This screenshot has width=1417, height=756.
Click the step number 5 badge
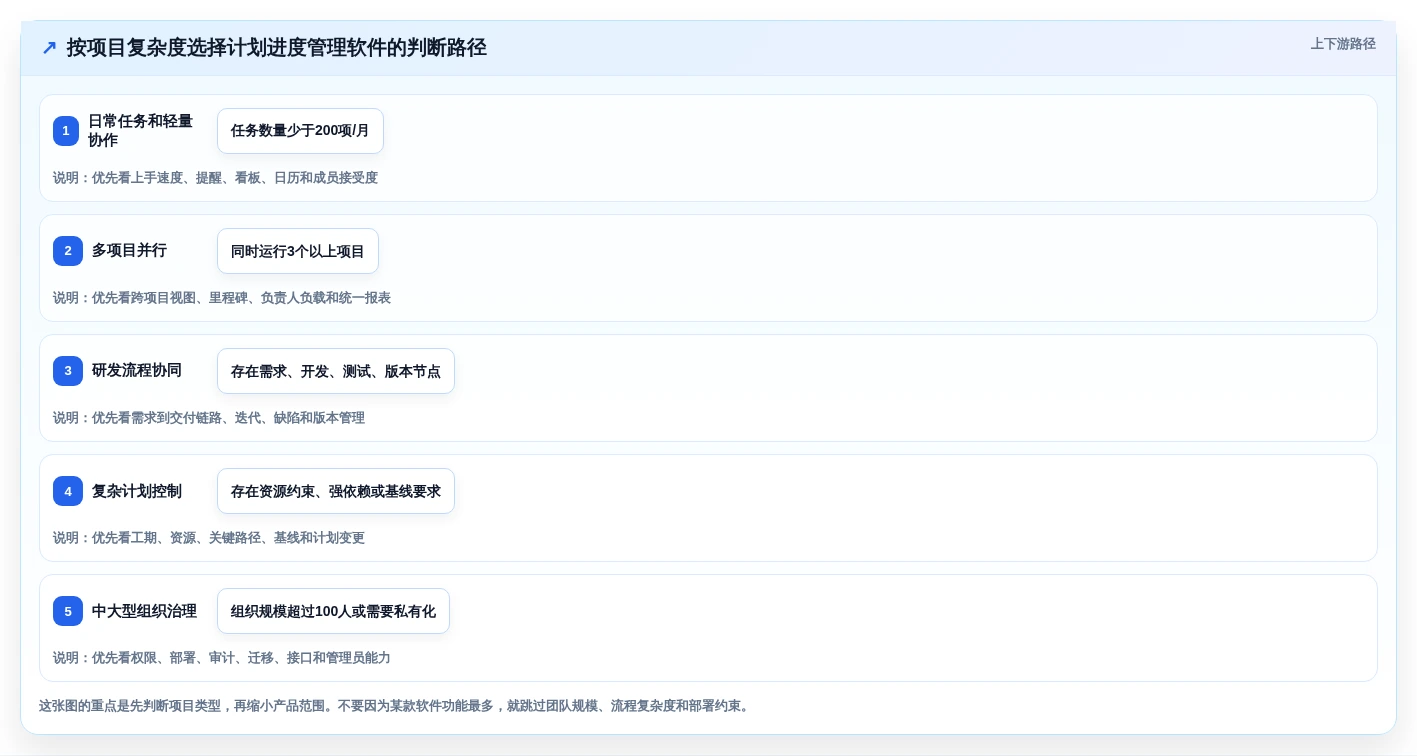pos(68,611)
